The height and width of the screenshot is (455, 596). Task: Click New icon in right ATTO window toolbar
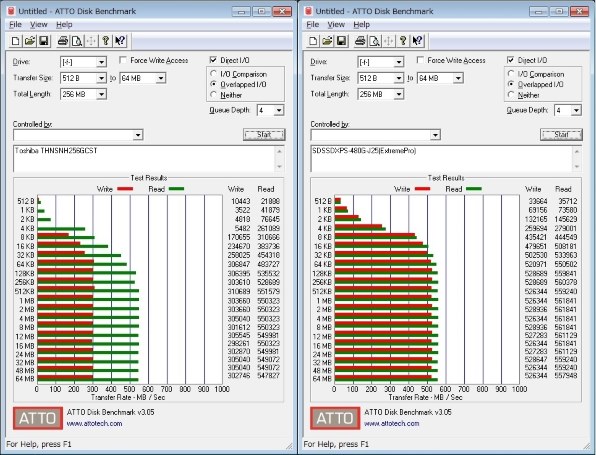(x=313, y=41)
